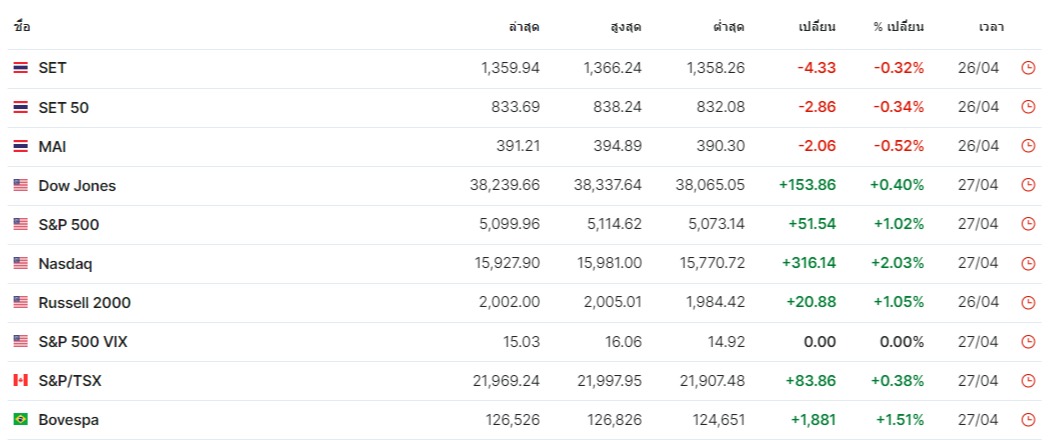Screen dimensions: 1049x440
Task: Open the Dow Jones index page
Action: tap(77, 185)
